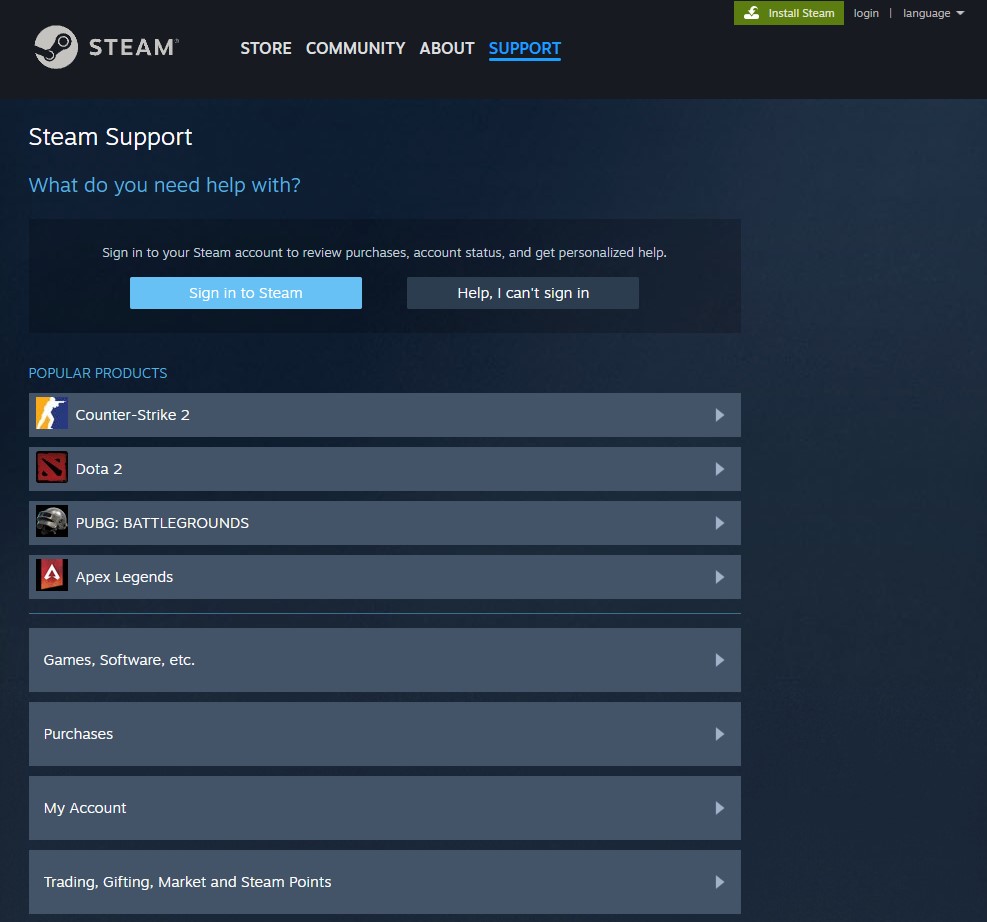The image size is (987, 922).
Task: Expand the Apex Legends row arrow
Action: click(x=719, y=577)
